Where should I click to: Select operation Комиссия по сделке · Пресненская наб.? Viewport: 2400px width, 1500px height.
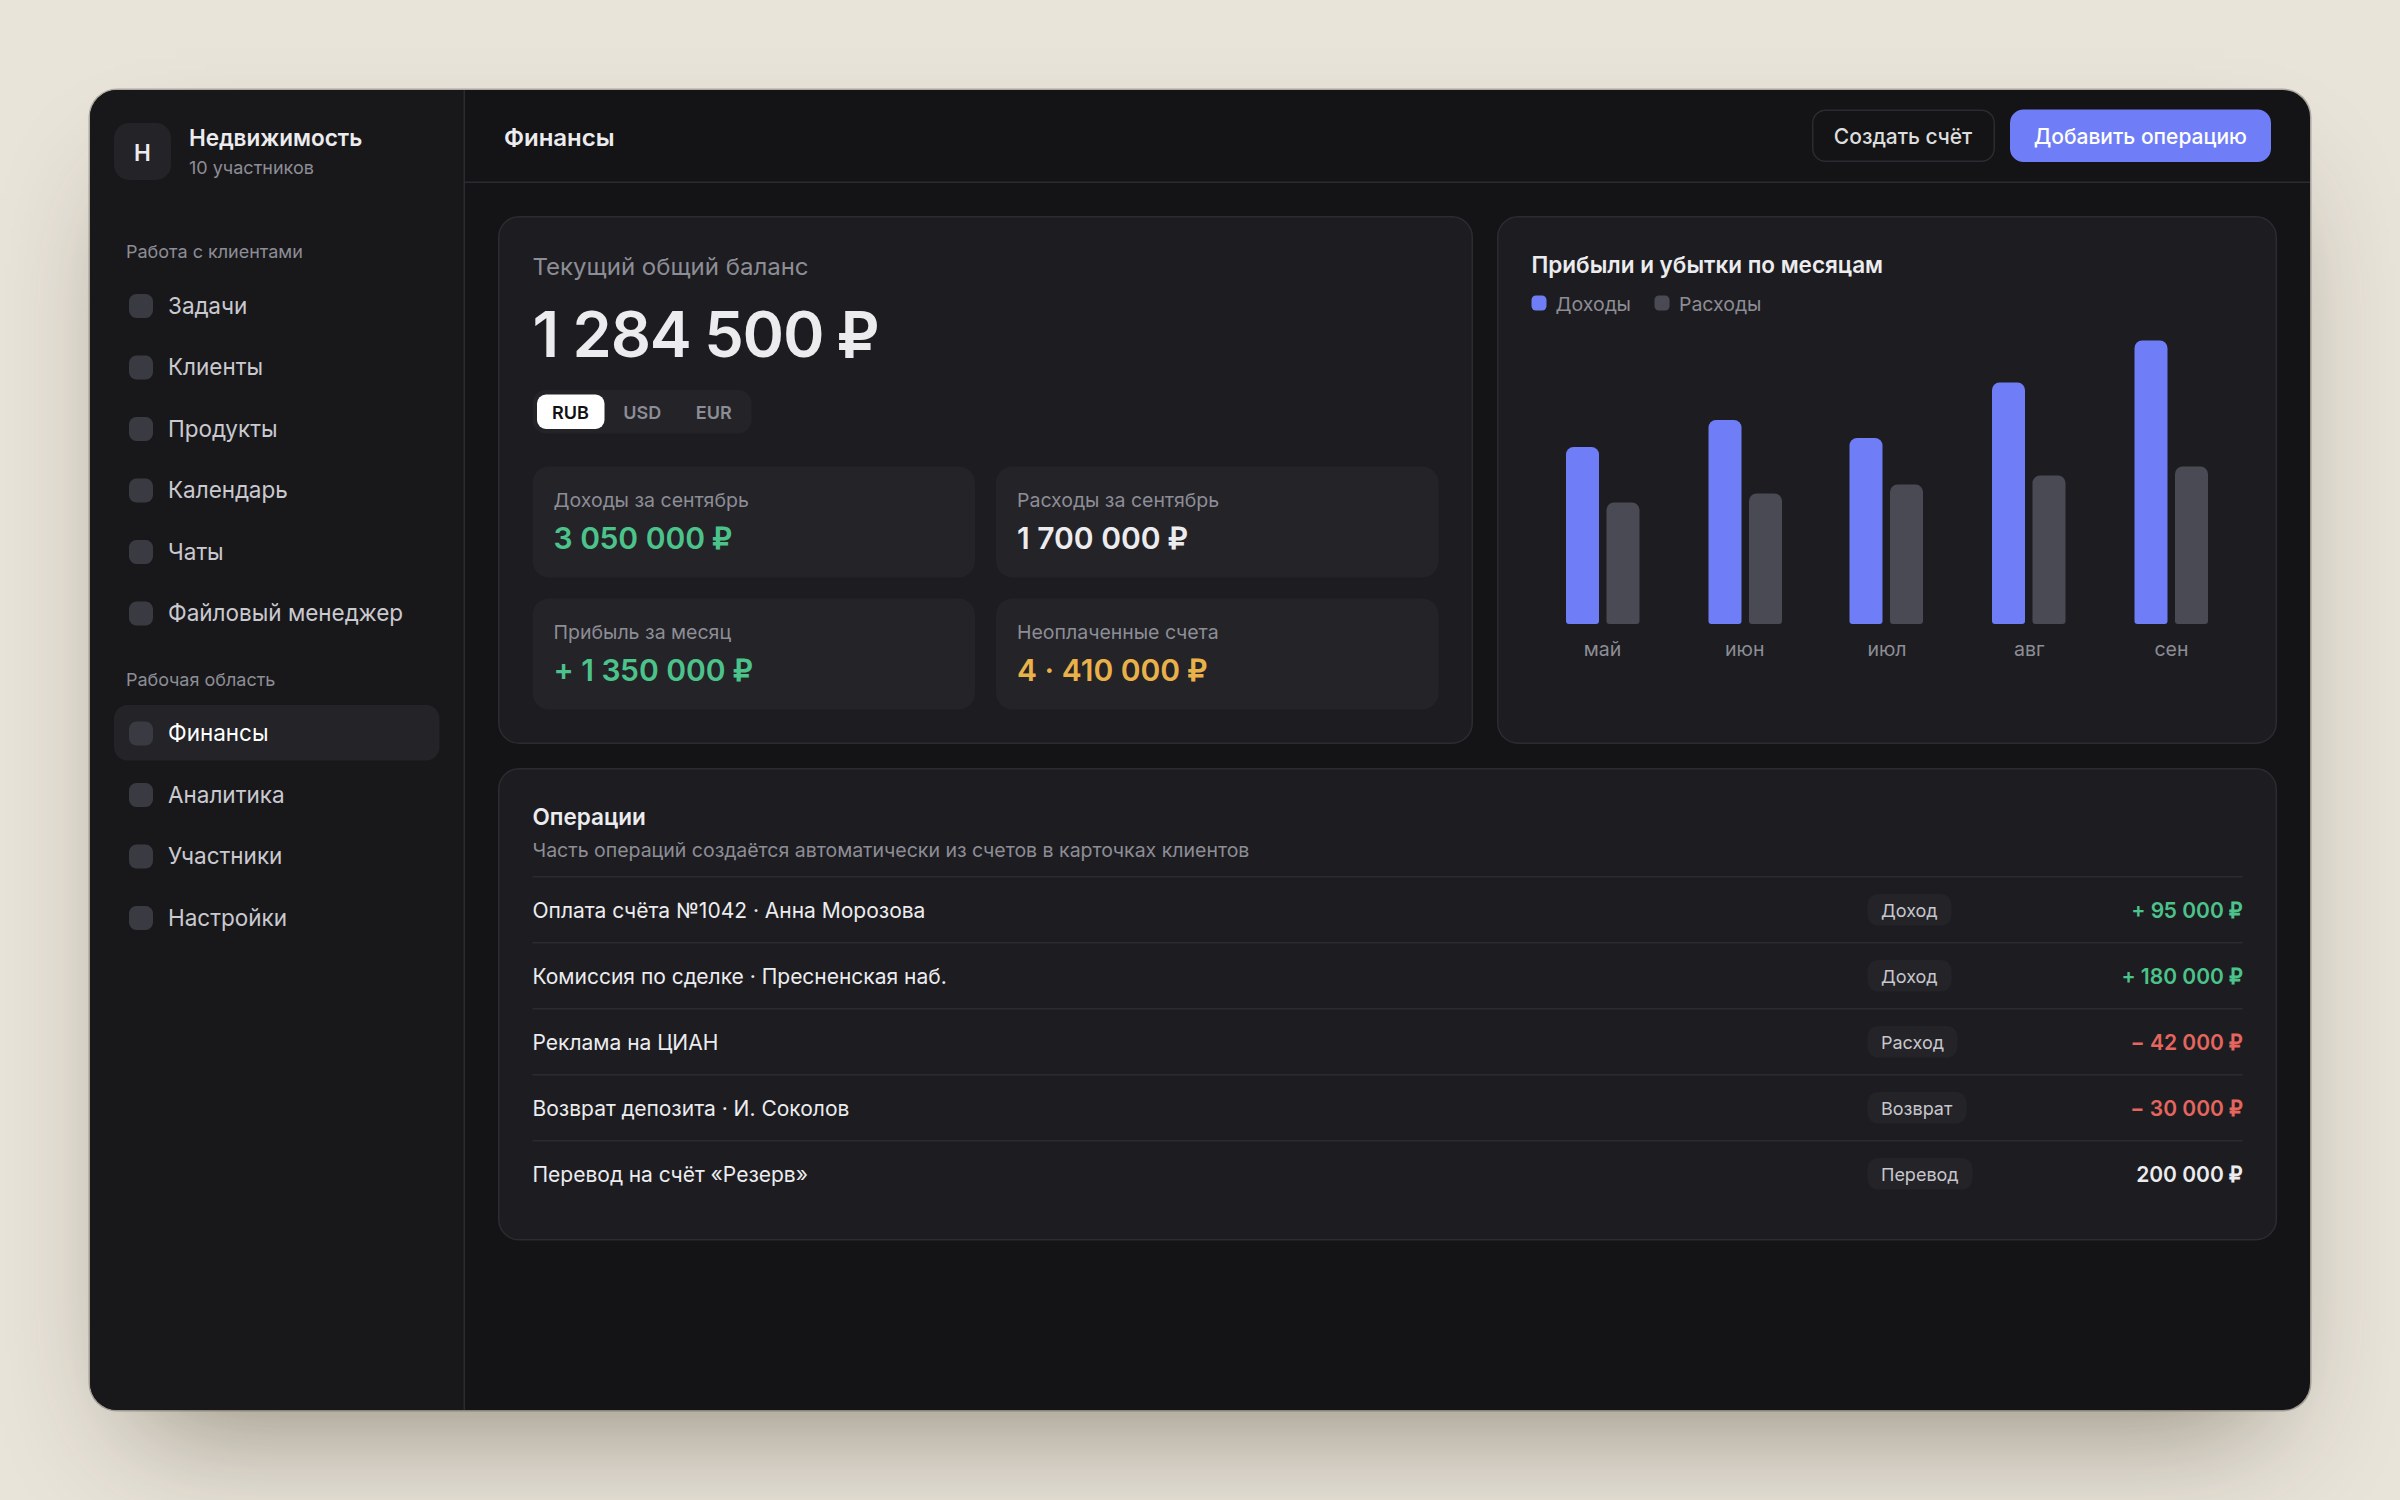(x=1387, y=976)
